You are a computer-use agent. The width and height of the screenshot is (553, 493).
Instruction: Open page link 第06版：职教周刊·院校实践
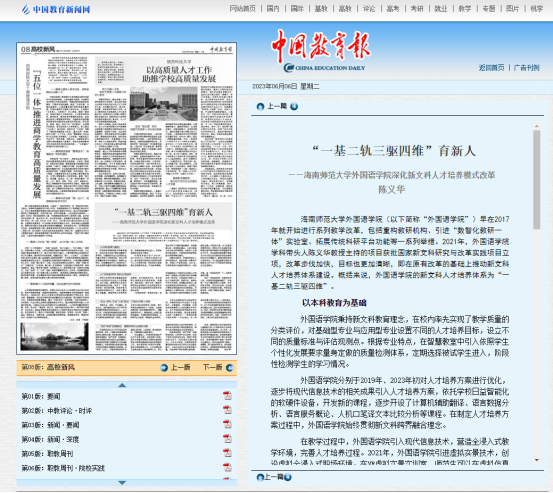(63, 468)
